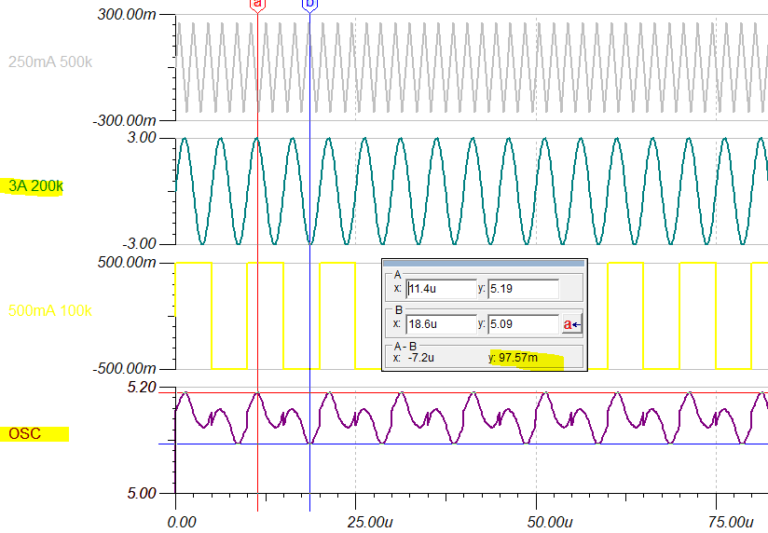This screenshot has width=768, height=533.
Task: Click the 0.00 time axis label
Action: click(182, 522)
